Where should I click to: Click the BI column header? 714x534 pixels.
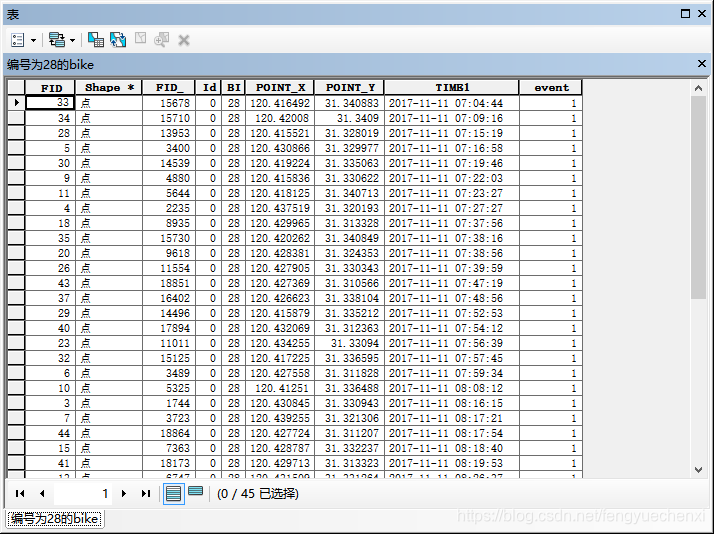coord(234,87)
